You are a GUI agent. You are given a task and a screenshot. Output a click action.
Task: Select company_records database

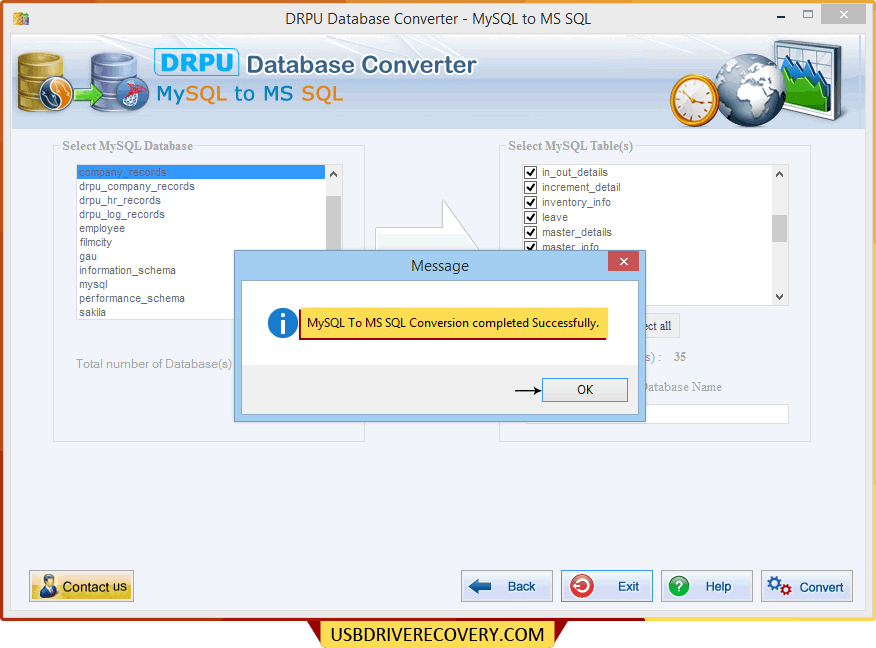[201, 172]
